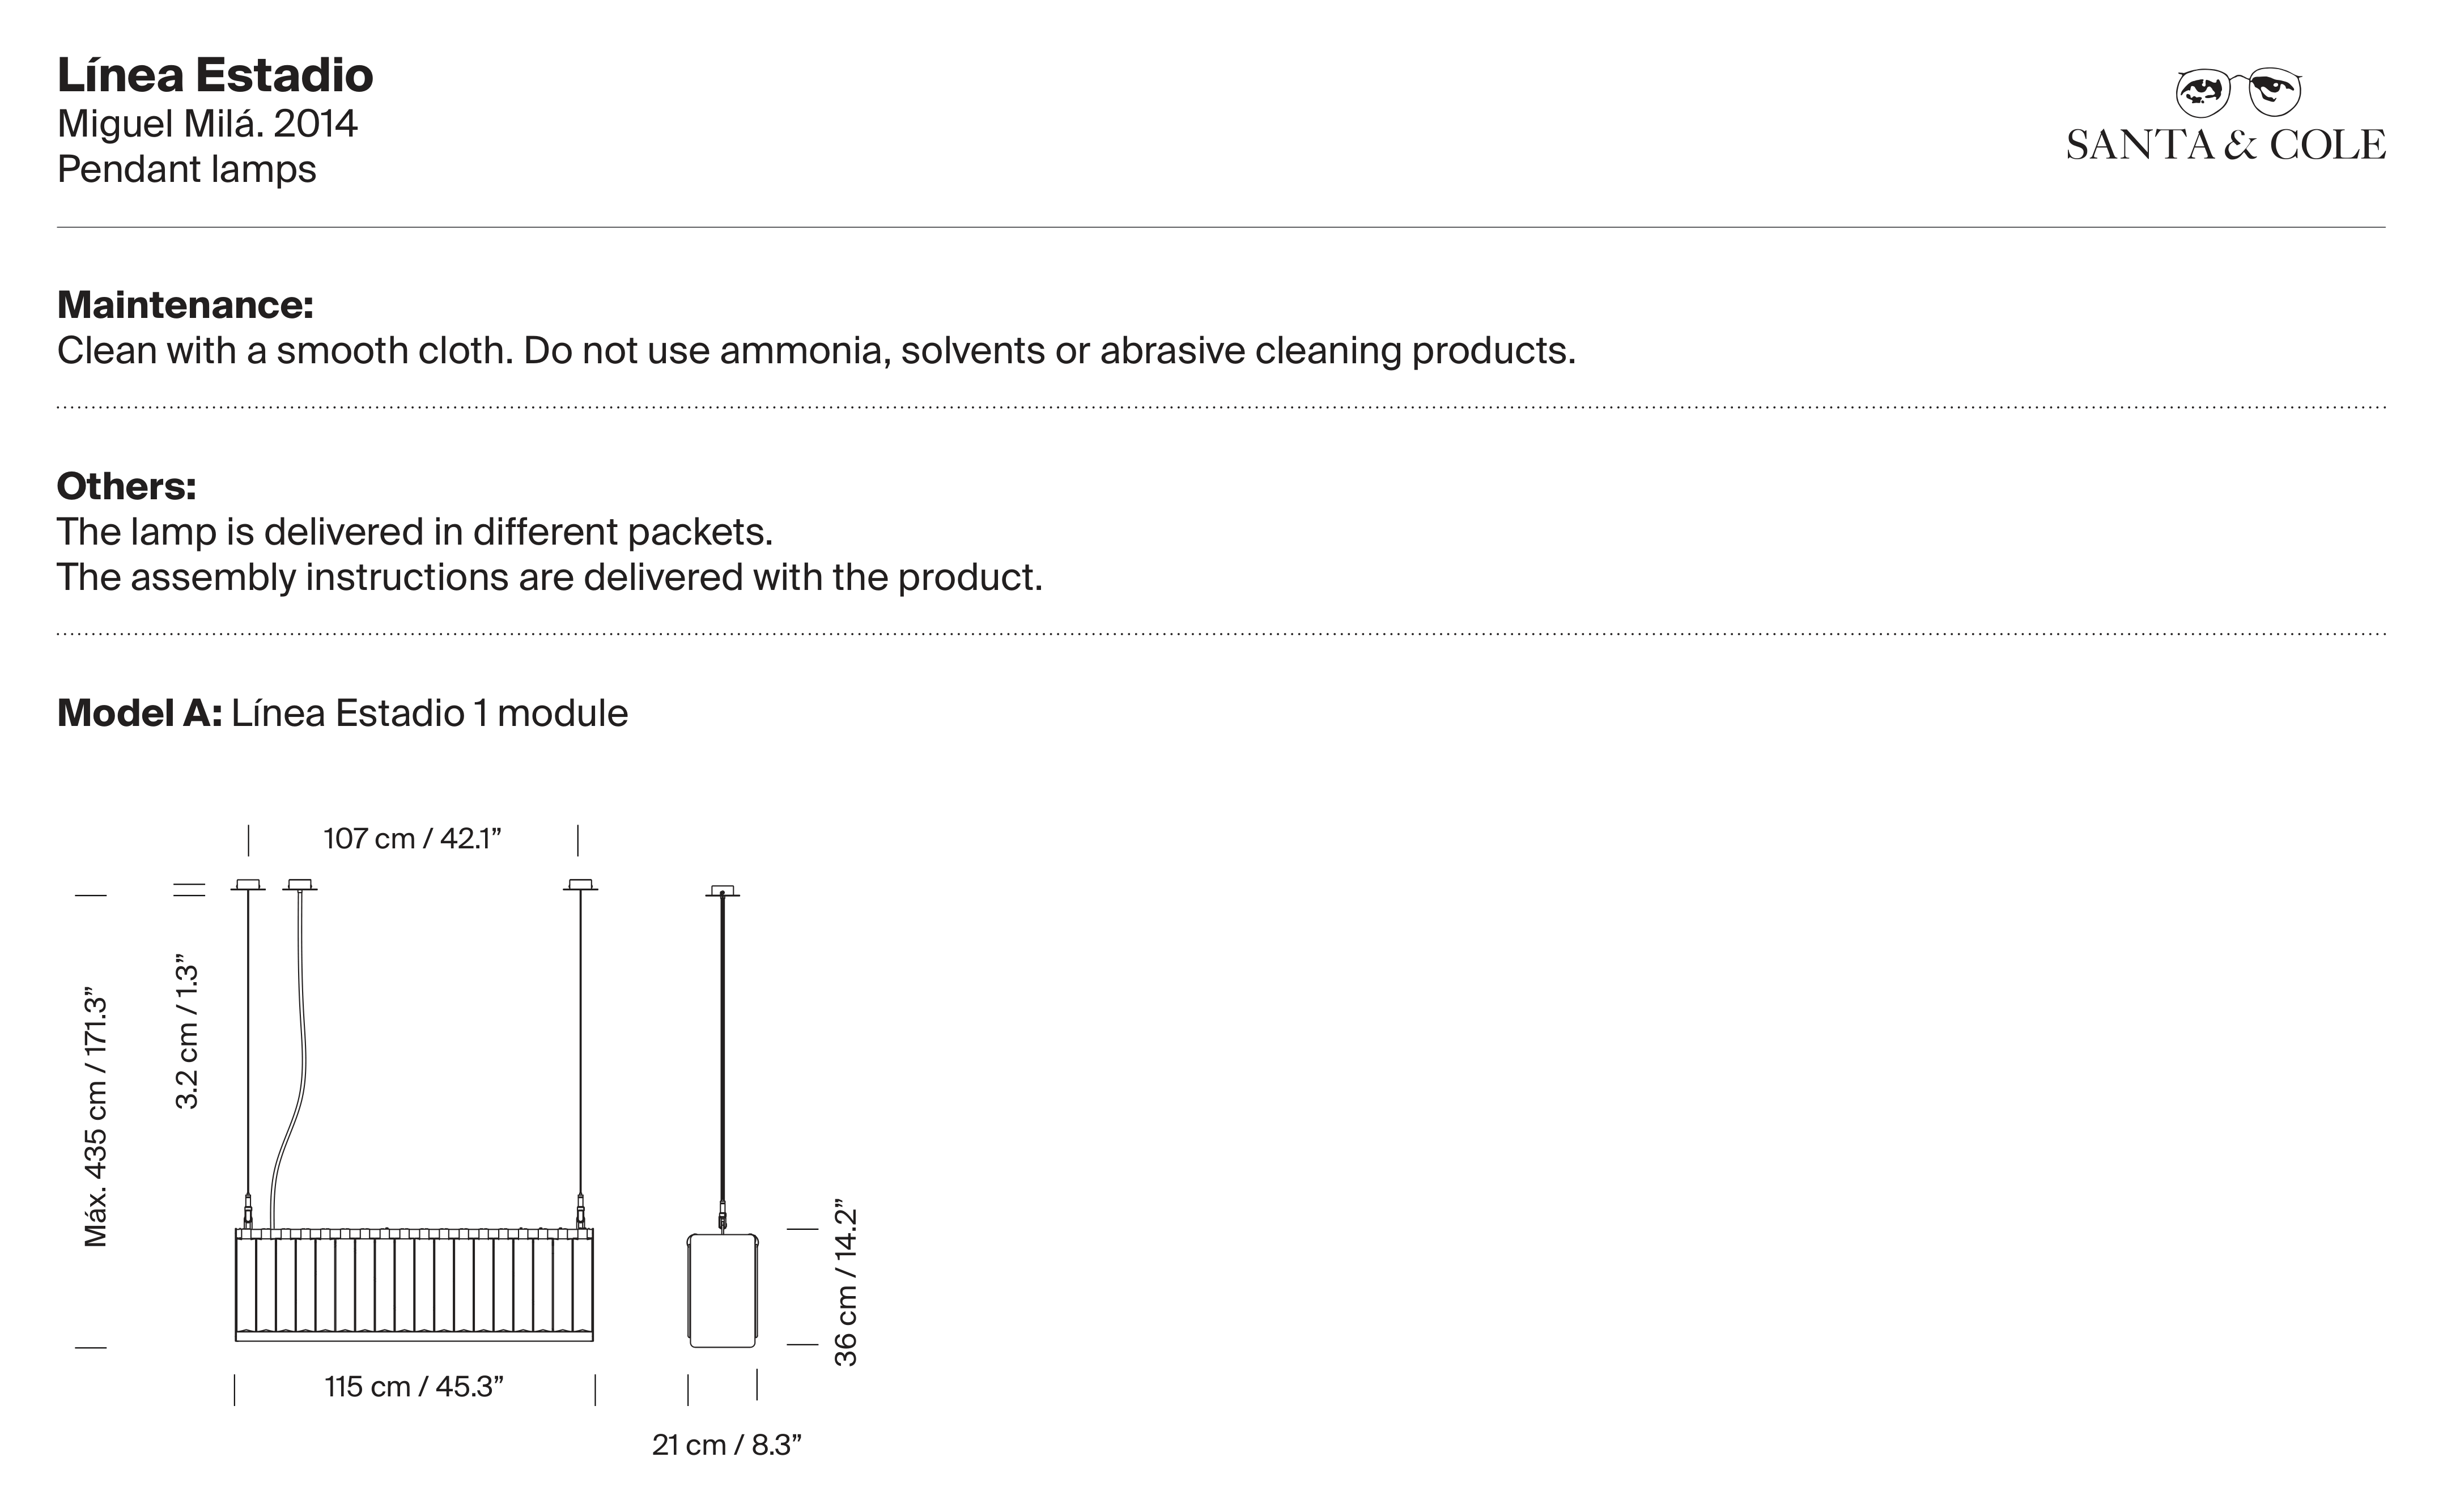The height and width of the screenshot is (1512, 2443).
Task: Select the Others: heading
Action: pyautogui.click(x=126, y=486)
